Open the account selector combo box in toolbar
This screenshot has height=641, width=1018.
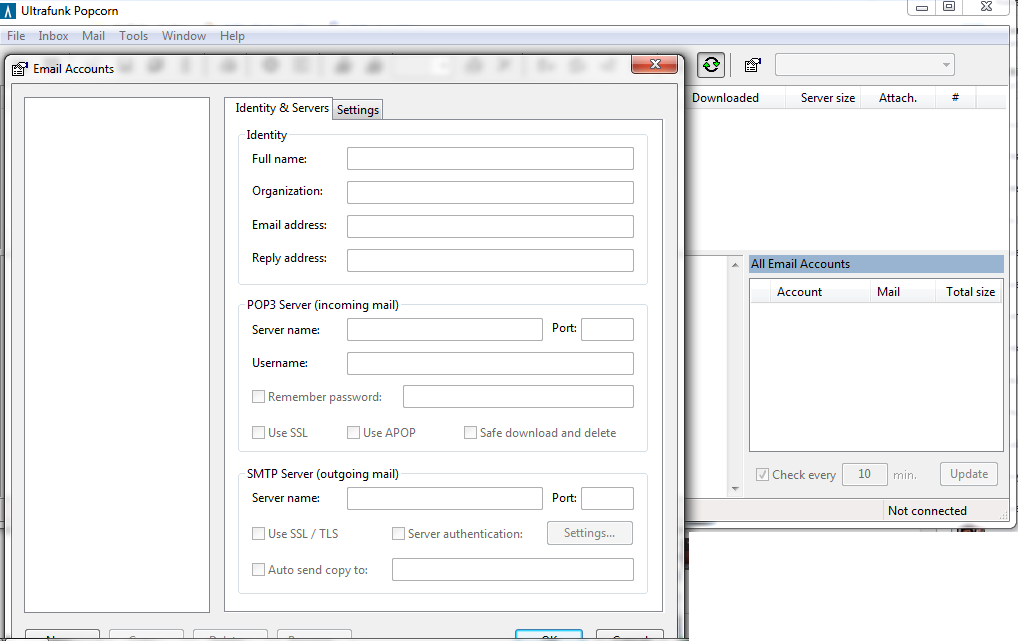click(x=865, y=64)
